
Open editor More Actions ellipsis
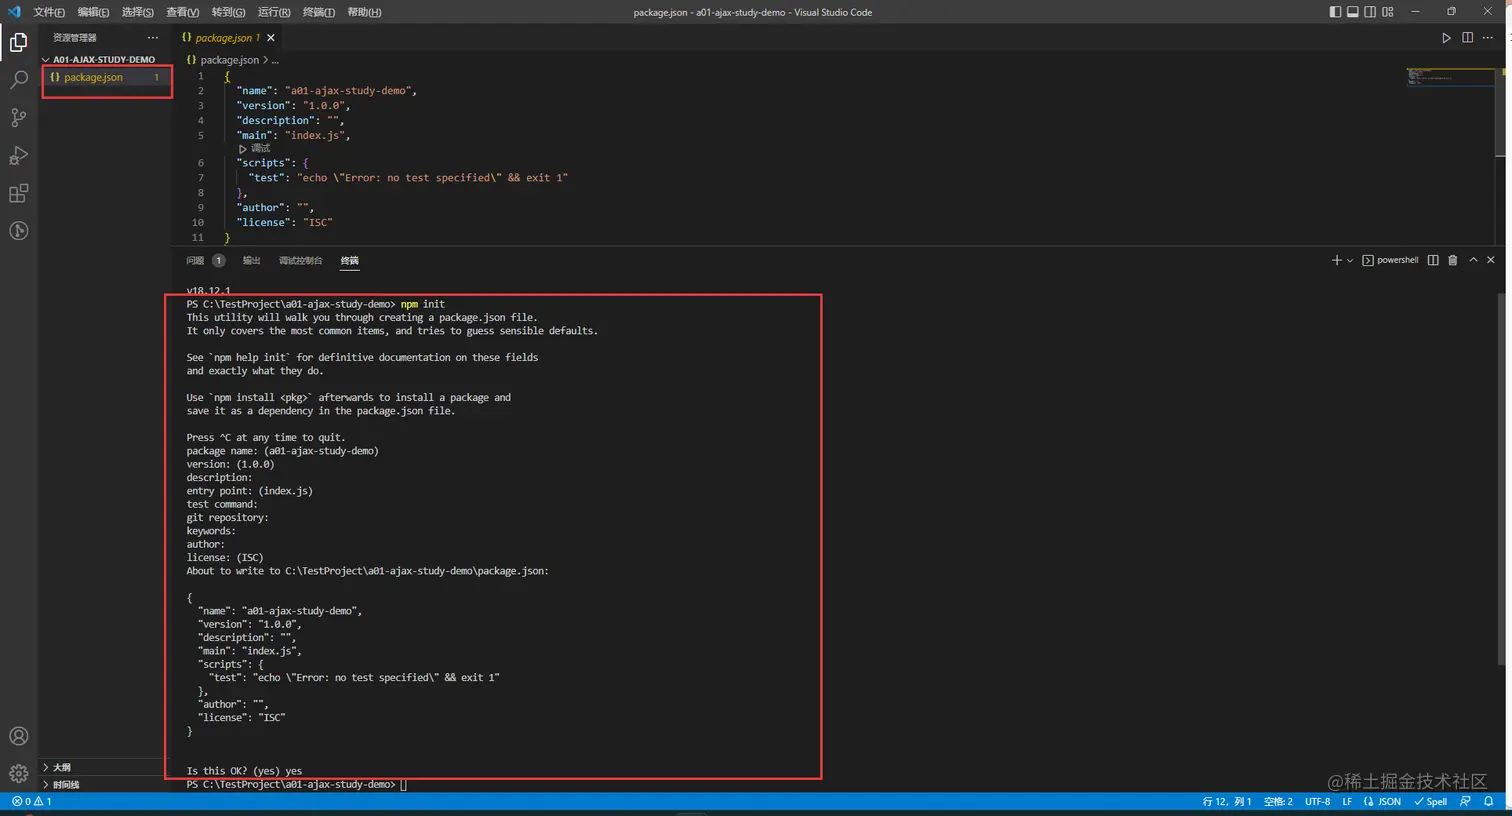pyautogui.click(x=1488, y=38)
